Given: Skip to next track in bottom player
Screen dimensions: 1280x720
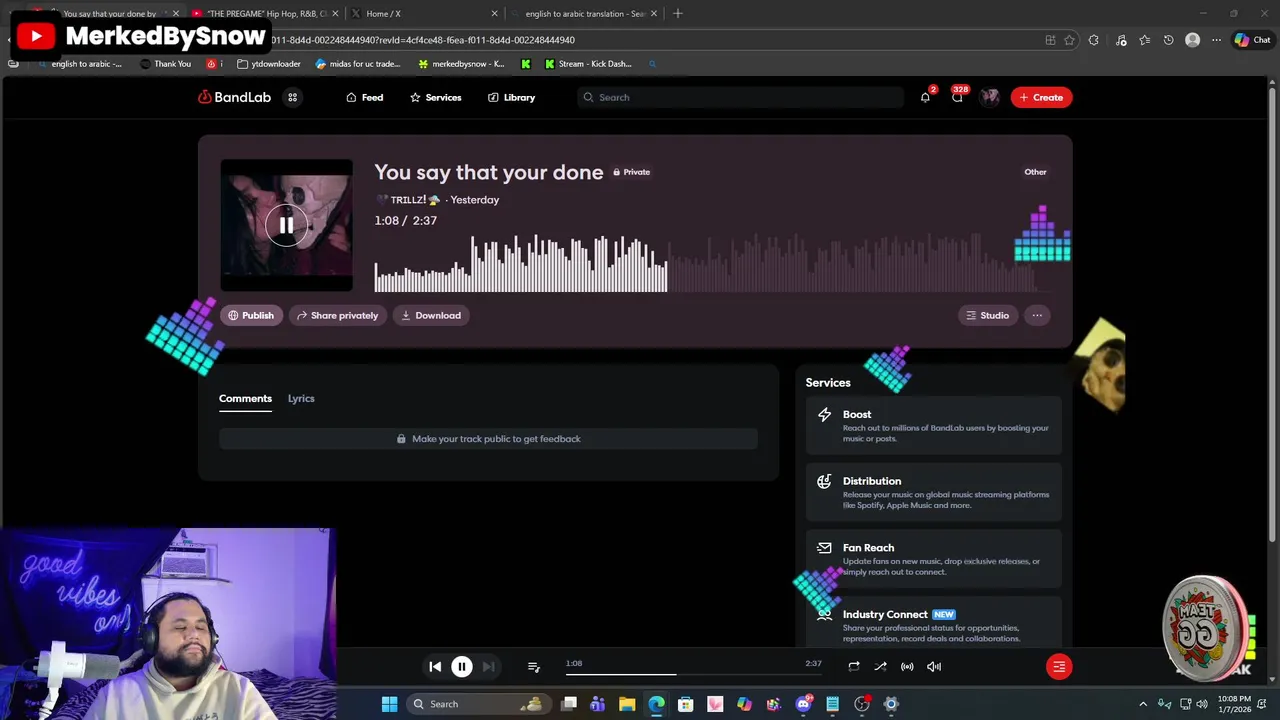Looking at the screenshot, I should (x=488, y=666).
